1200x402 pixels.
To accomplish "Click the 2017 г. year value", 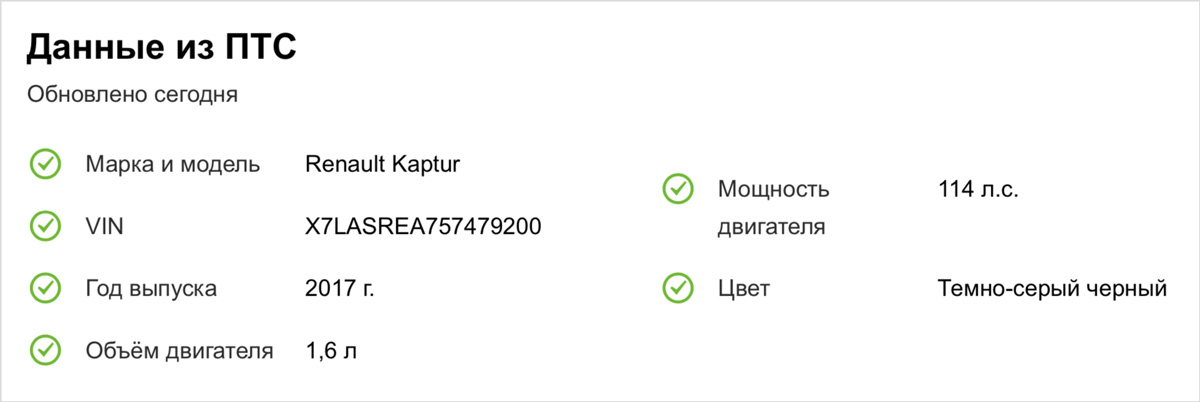I will 340,289.
